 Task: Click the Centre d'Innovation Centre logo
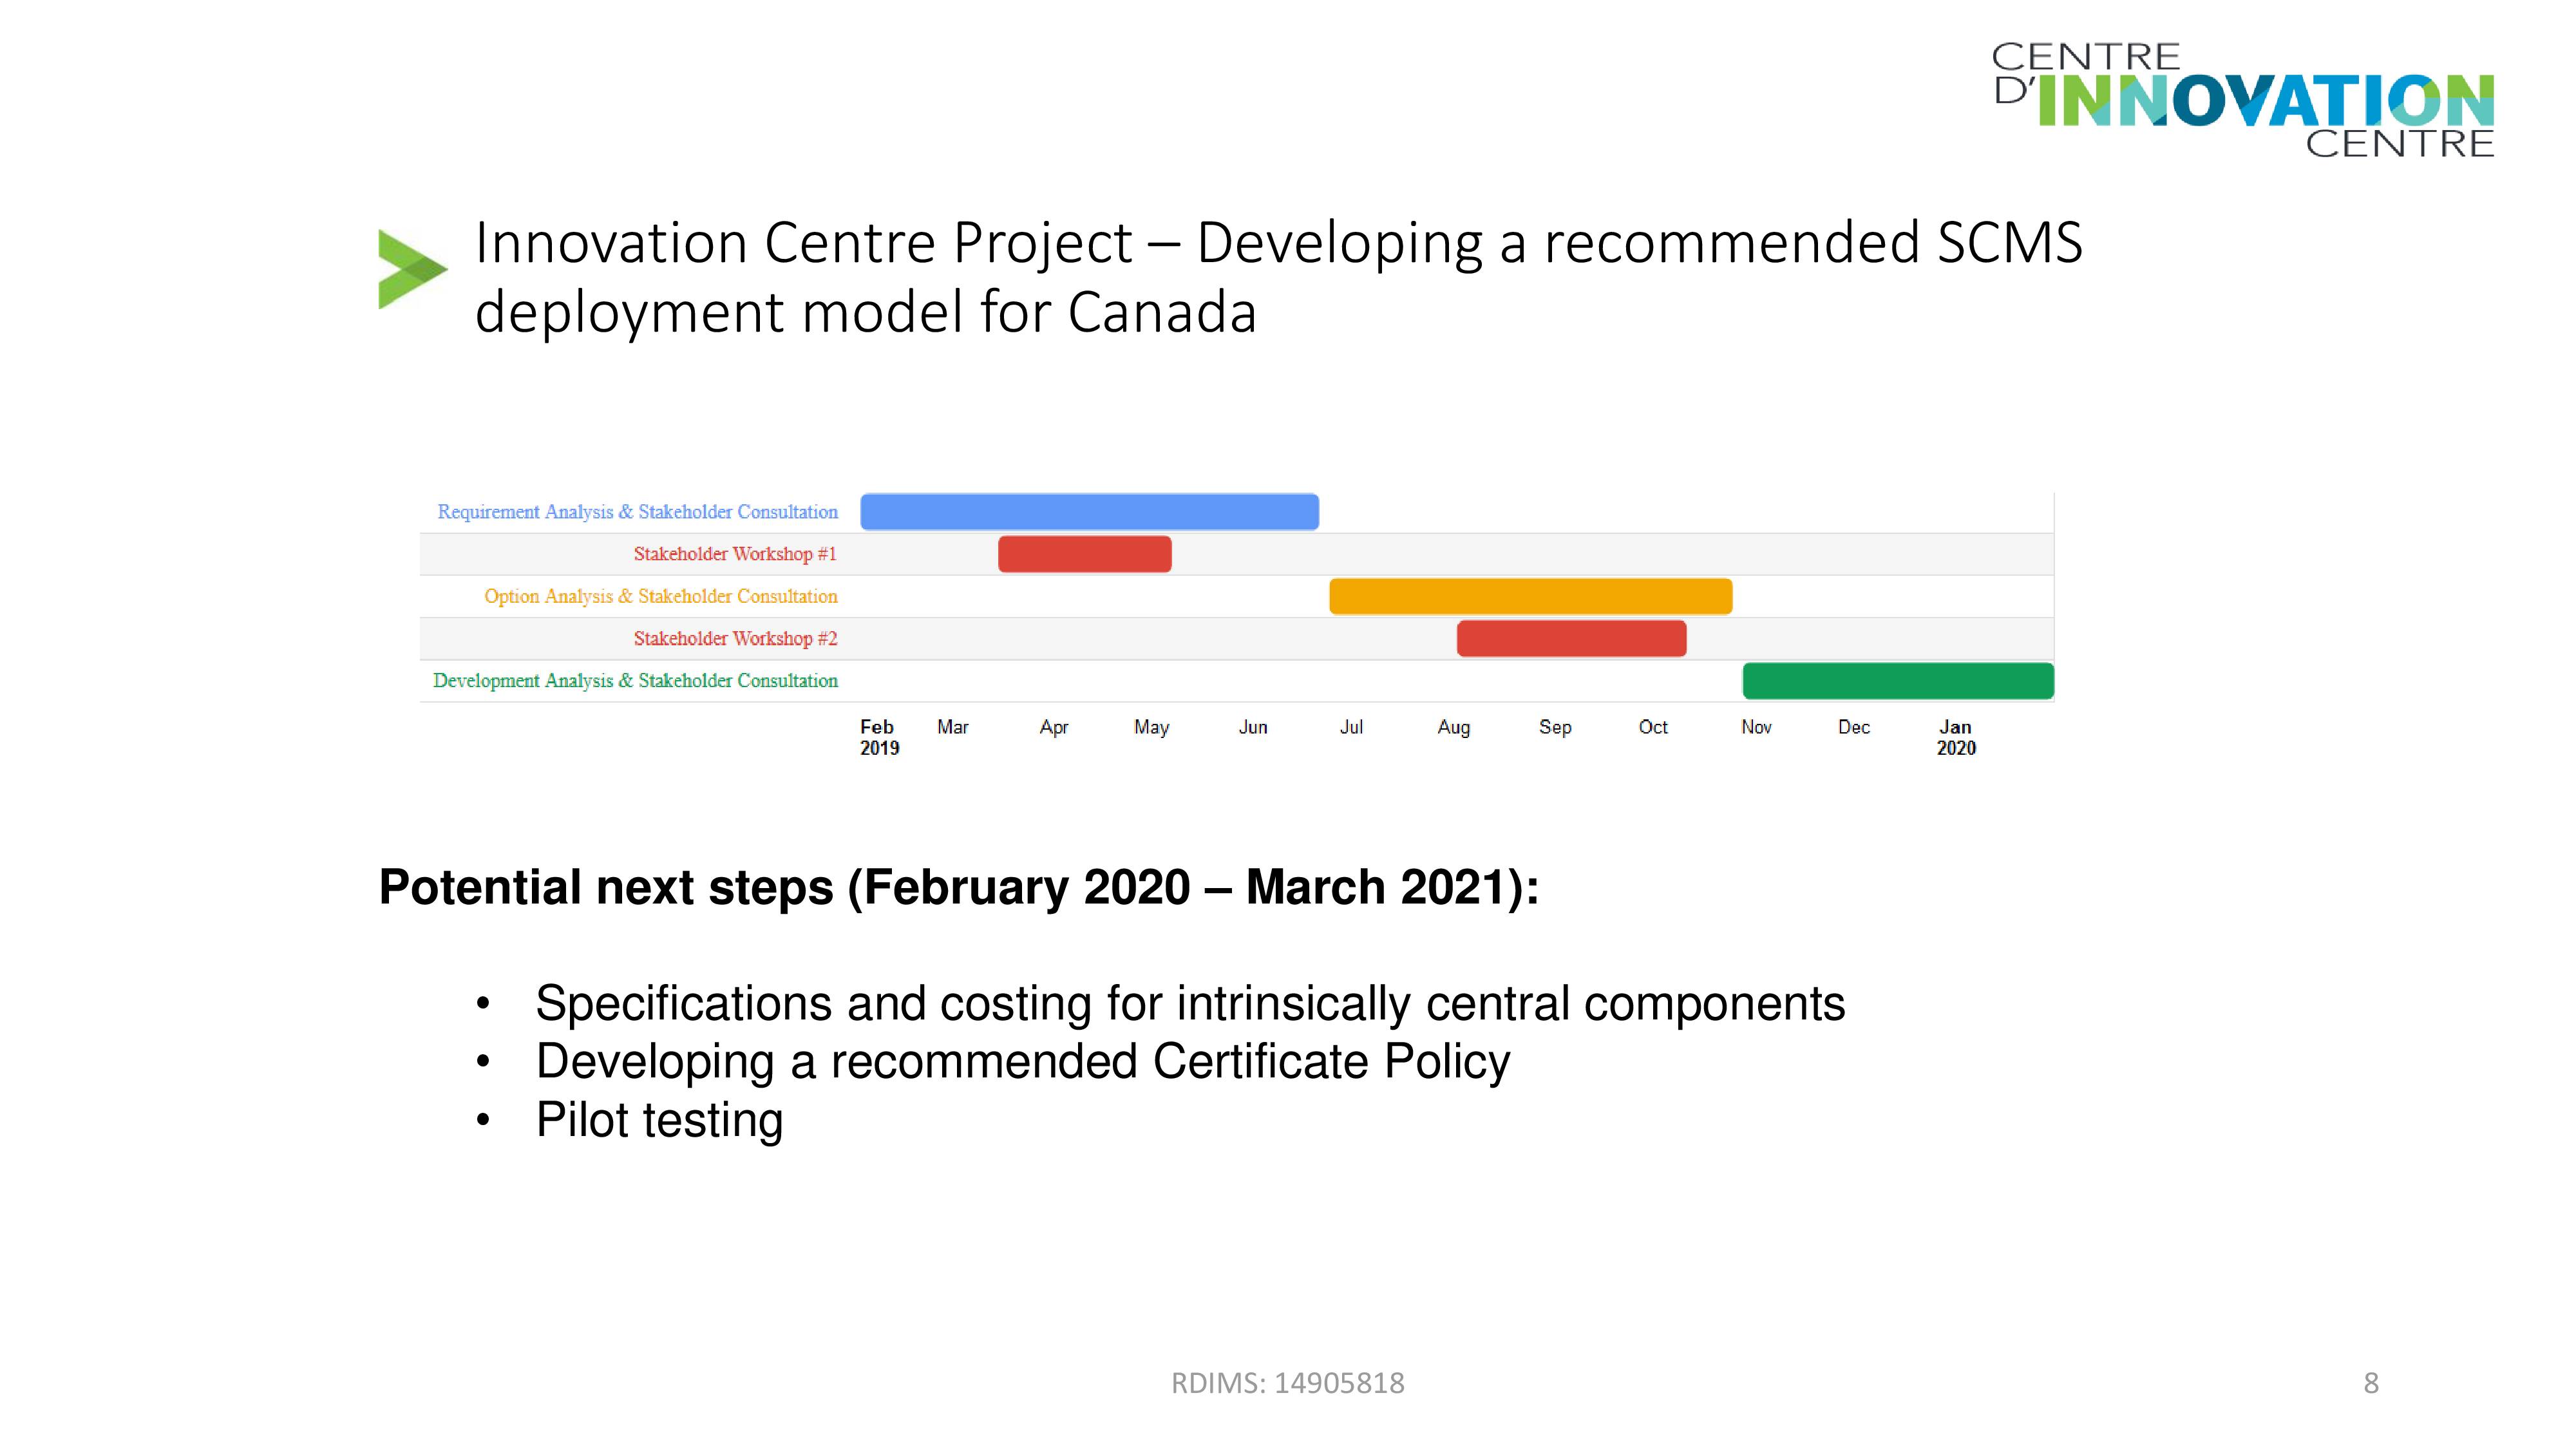point(2243,99)
